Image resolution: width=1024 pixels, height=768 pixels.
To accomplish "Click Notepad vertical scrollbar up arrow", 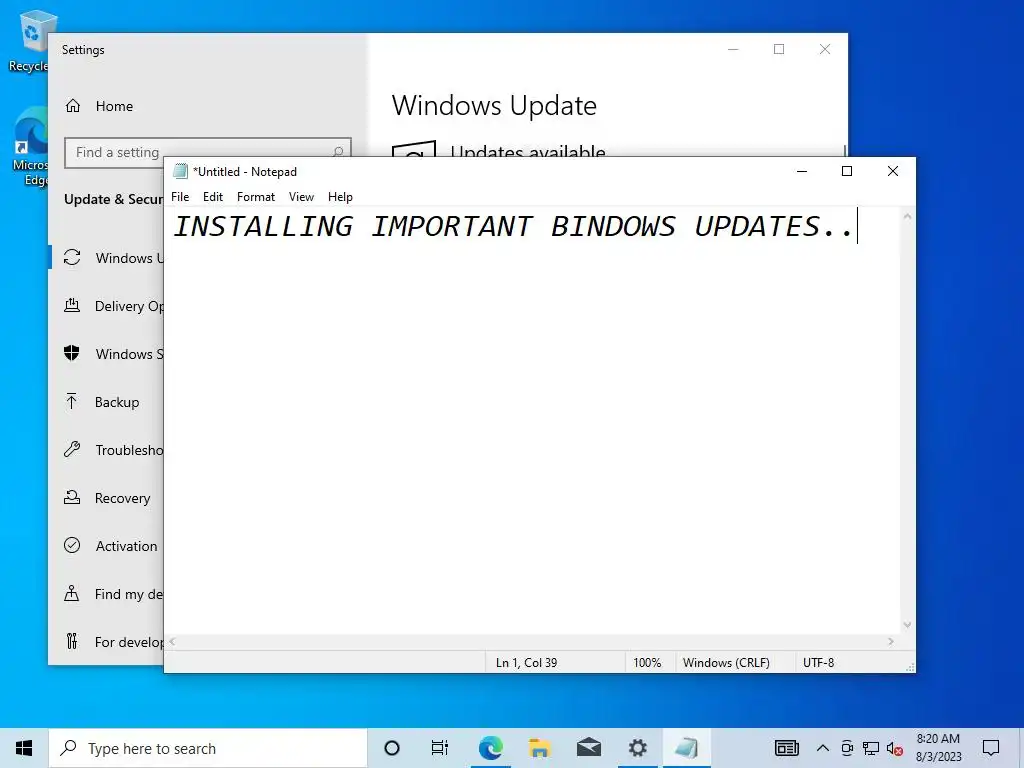I will click(x=907, y=216).
